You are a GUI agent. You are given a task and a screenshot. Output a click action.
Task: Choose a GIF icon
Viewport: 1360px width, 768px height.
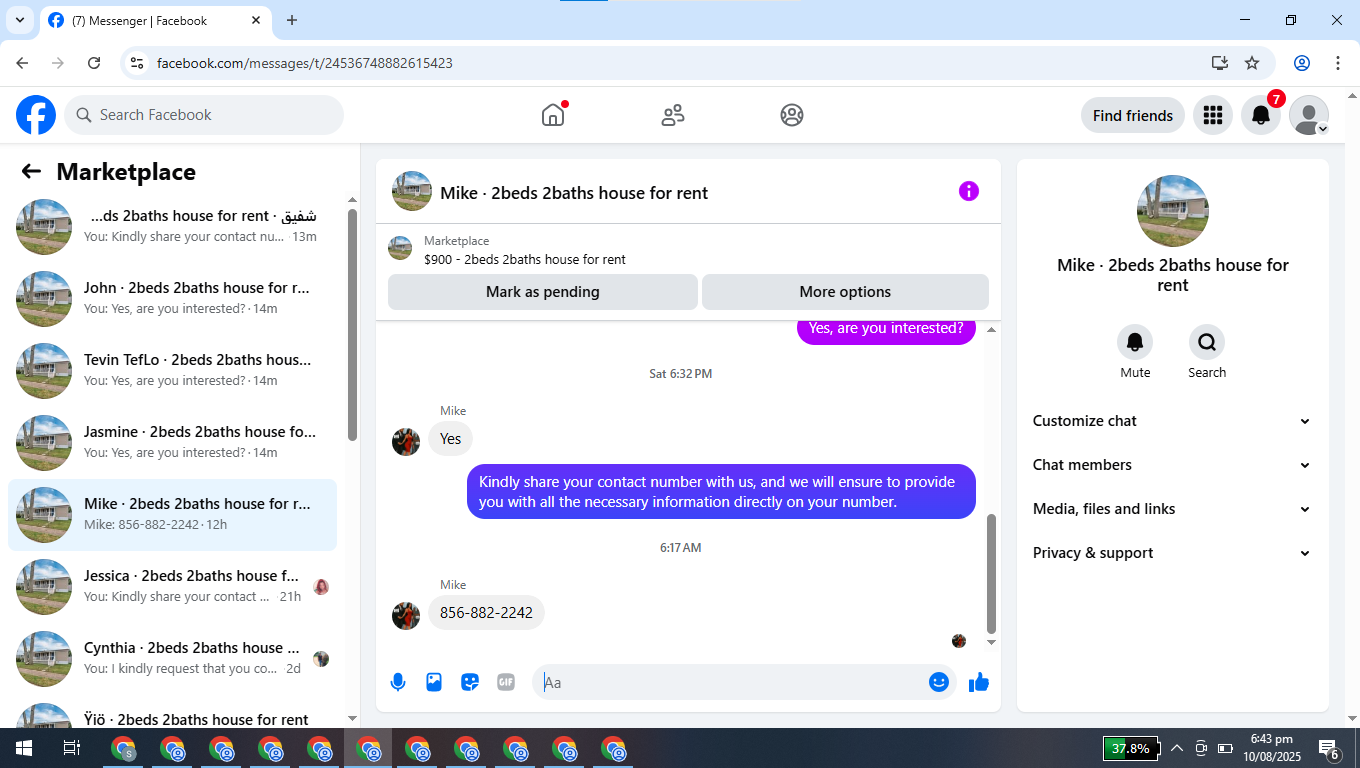(506, 682)
